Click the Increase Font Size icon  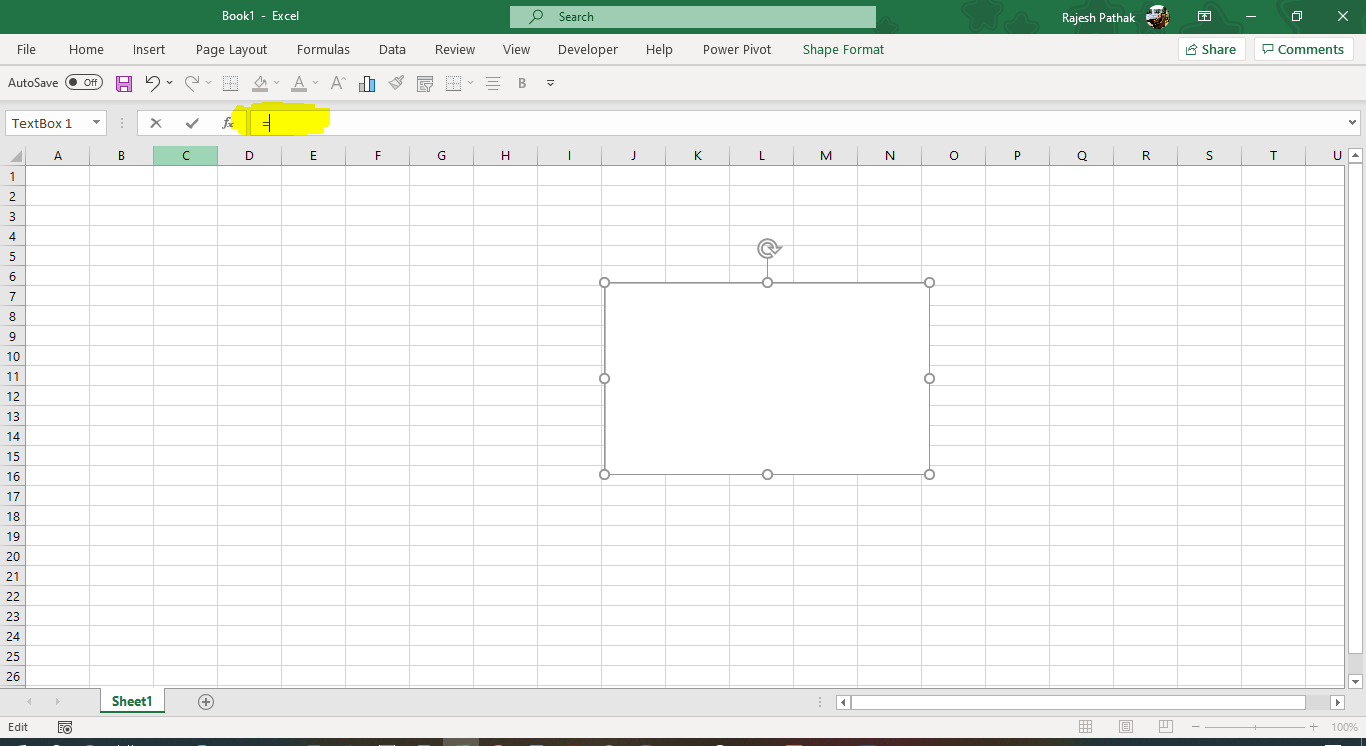click(x=337, y=83)
